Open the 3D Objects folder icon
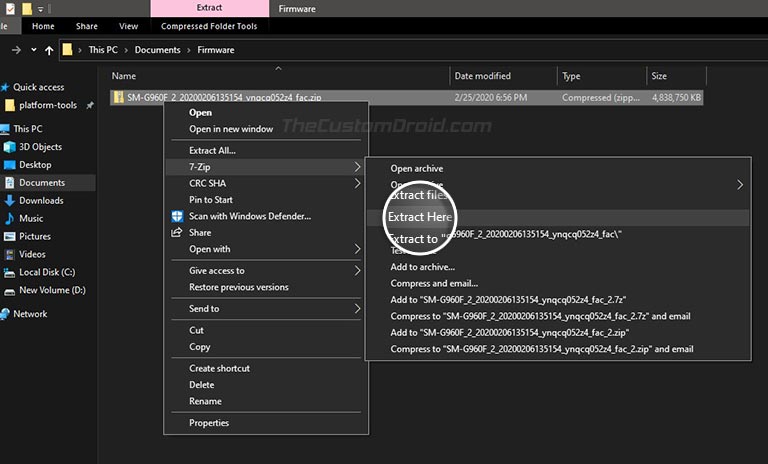The image size is (768, 464). click(x=9, y=147)
